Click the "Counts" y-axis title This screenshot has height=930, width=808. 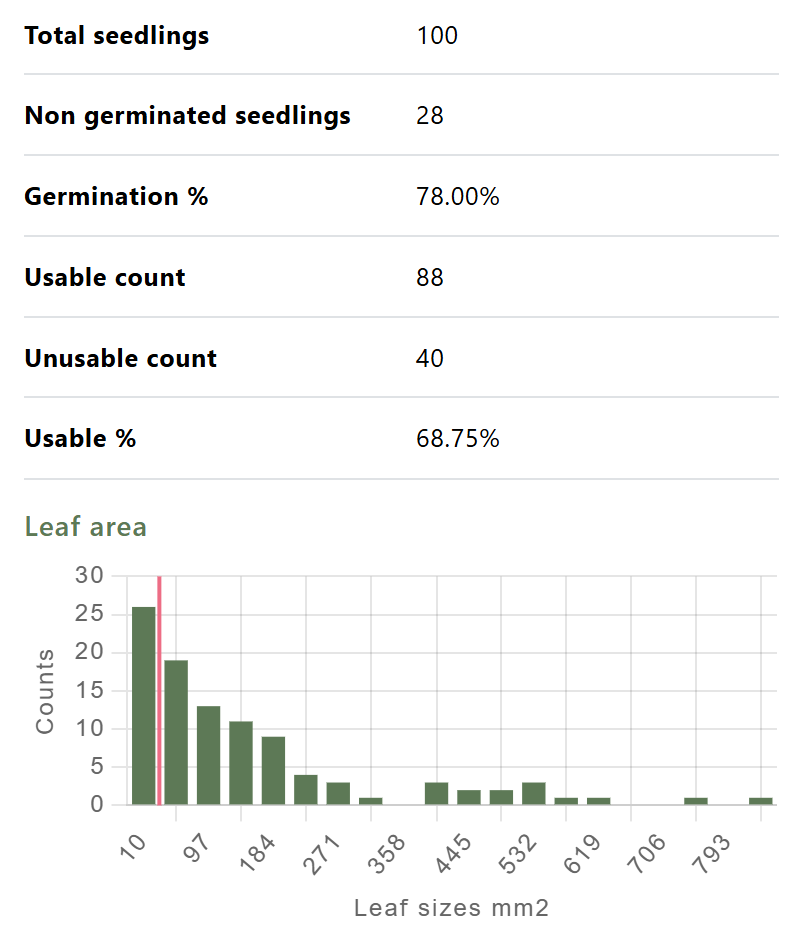45,690
